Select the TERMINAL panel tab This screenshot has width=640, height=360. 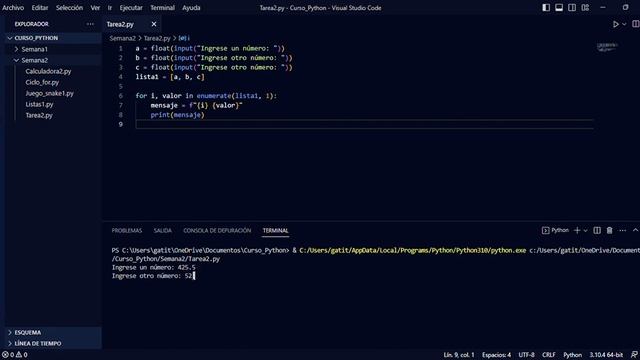[276, 231]
